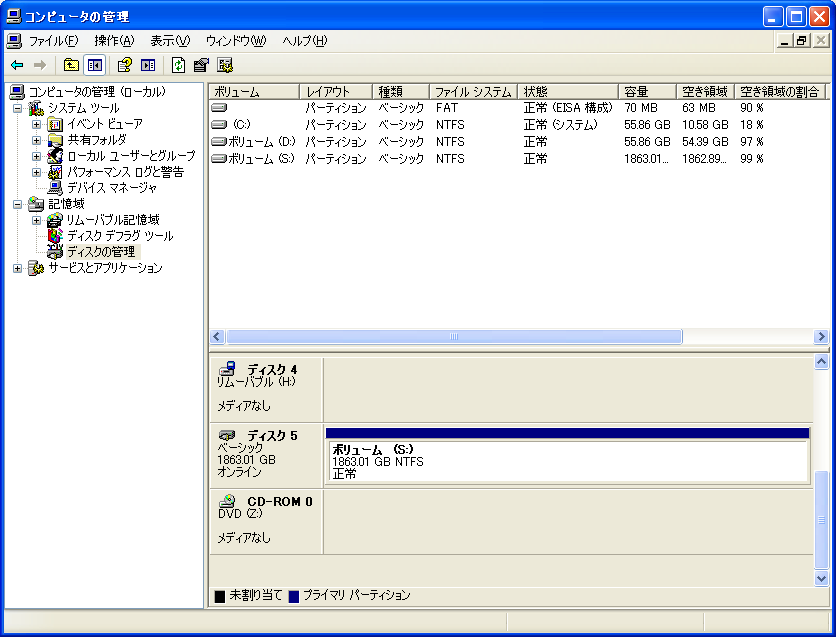This screenshot has width=836, height=637.
Task: Collapse the システム ツール tree node
Action: point(18,108)
